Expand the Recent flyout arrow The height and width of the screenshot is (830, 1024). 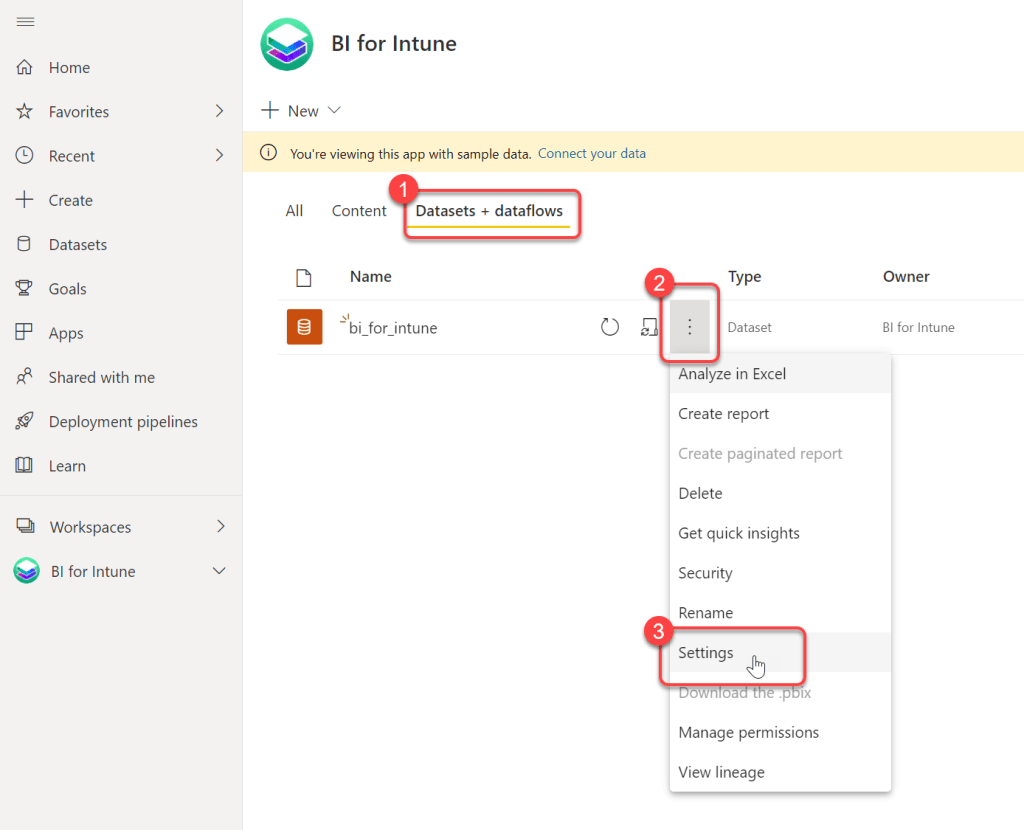coord(220,156)
